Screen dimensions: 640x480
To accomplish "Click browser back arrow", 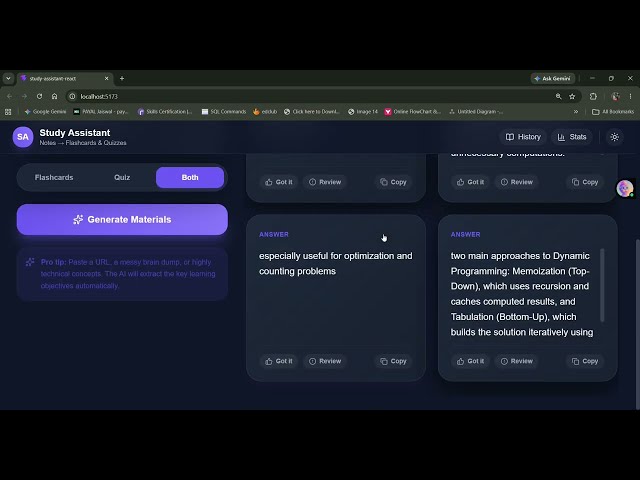I will tap(9, 96).
